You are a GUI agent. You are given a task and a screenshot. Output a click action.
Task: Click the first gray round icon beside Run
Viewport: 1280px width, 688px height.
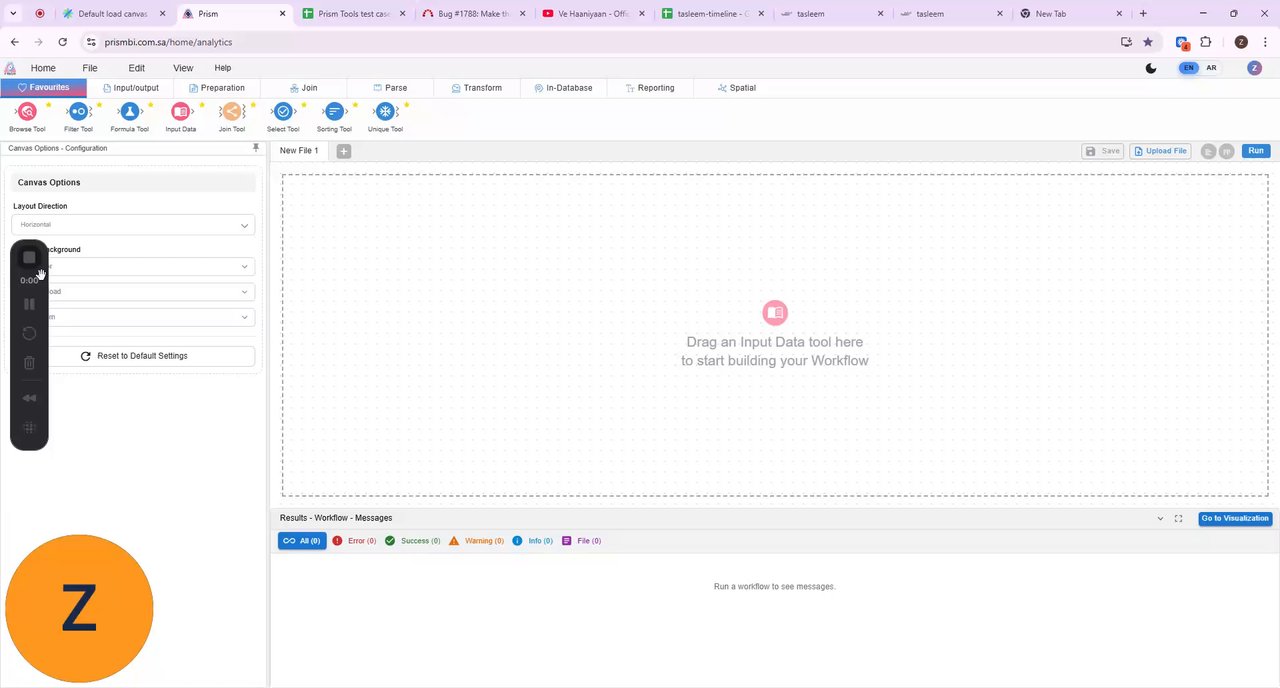click(1208, 151)
